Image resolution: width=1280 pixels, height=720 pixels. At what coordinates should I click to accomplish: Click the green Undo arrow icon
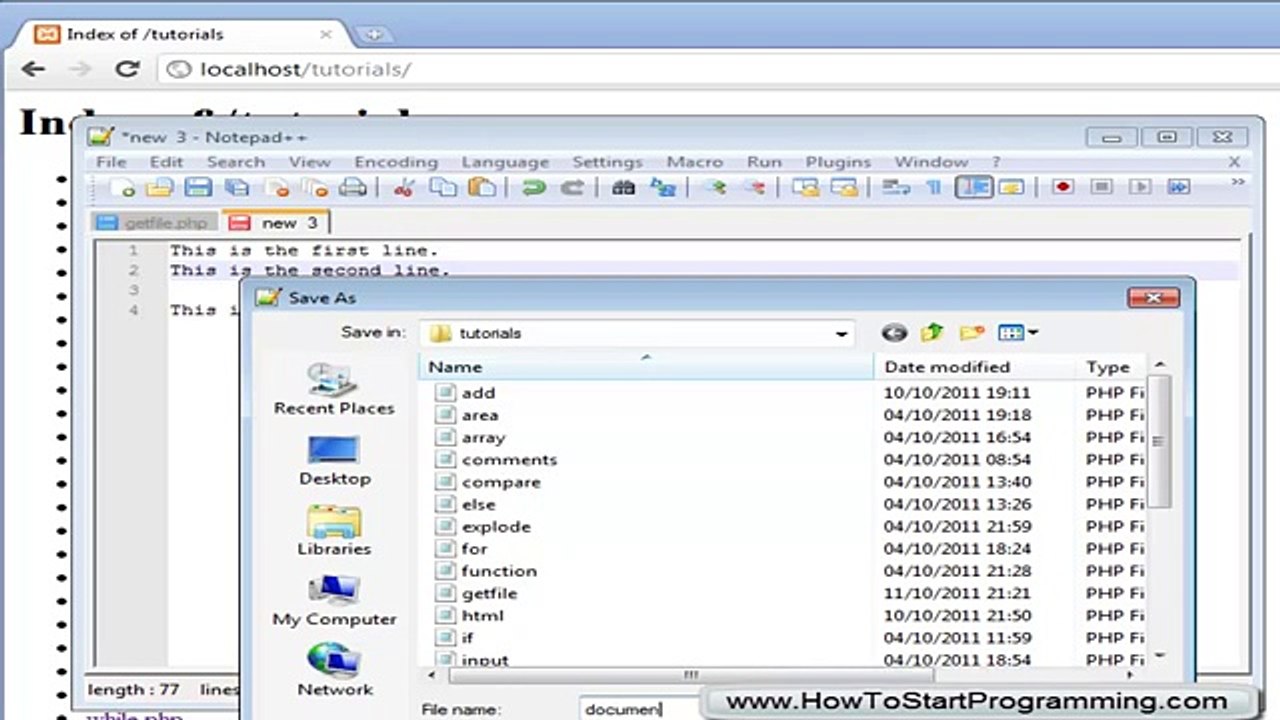[x=534, y=187]
